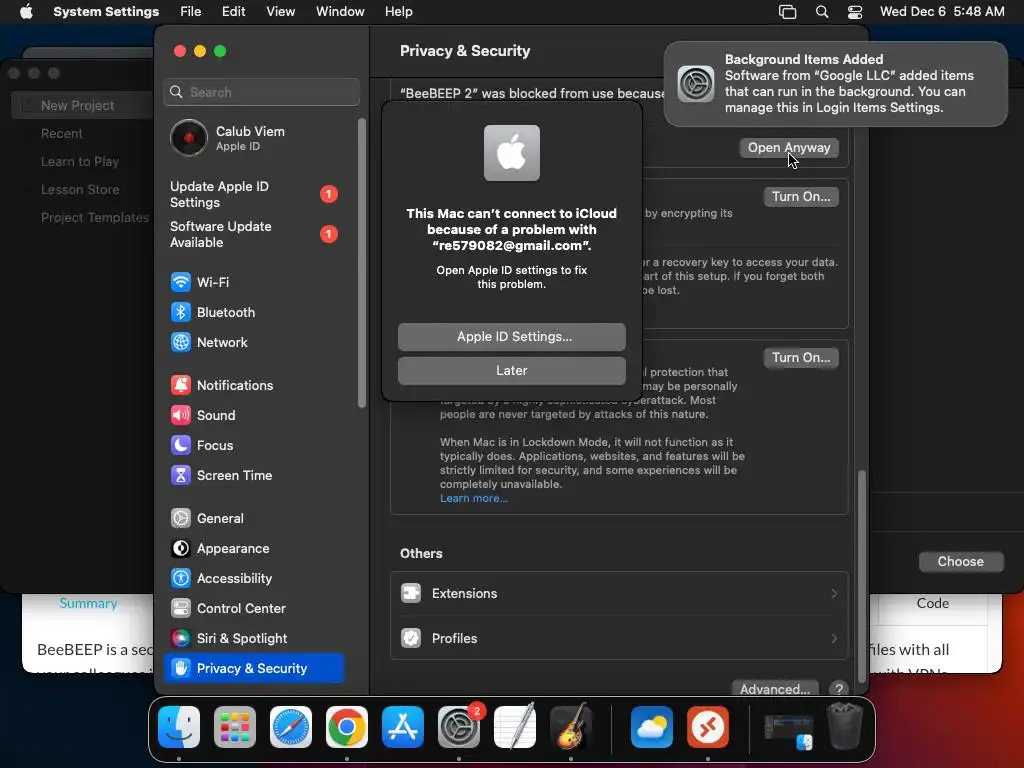
Task: Switch to Code tab in browser page
Action: pyautogui.click(x=933, y=603)
